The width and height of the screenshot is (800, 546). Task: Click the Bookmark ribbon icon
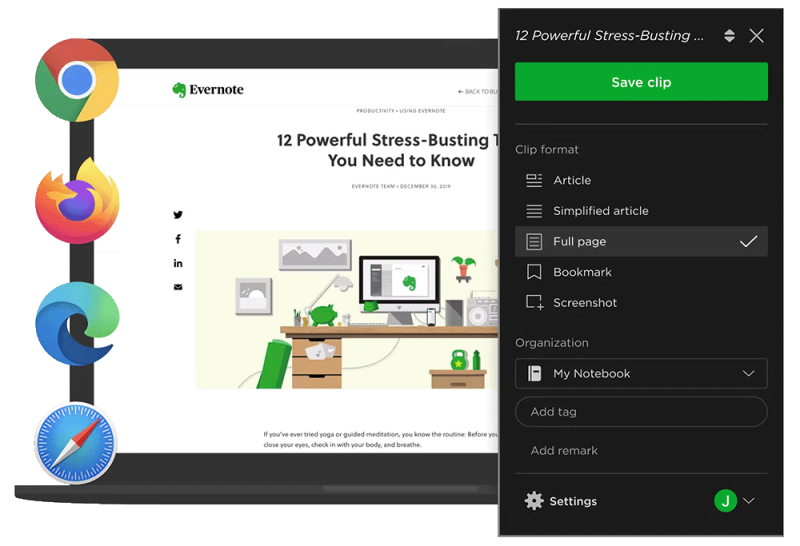(534, 272)
